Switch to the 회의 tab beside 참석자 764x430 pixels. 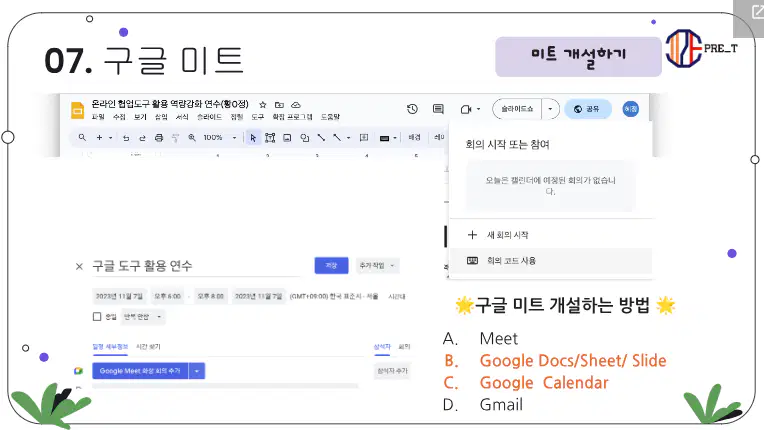[404, 347]
